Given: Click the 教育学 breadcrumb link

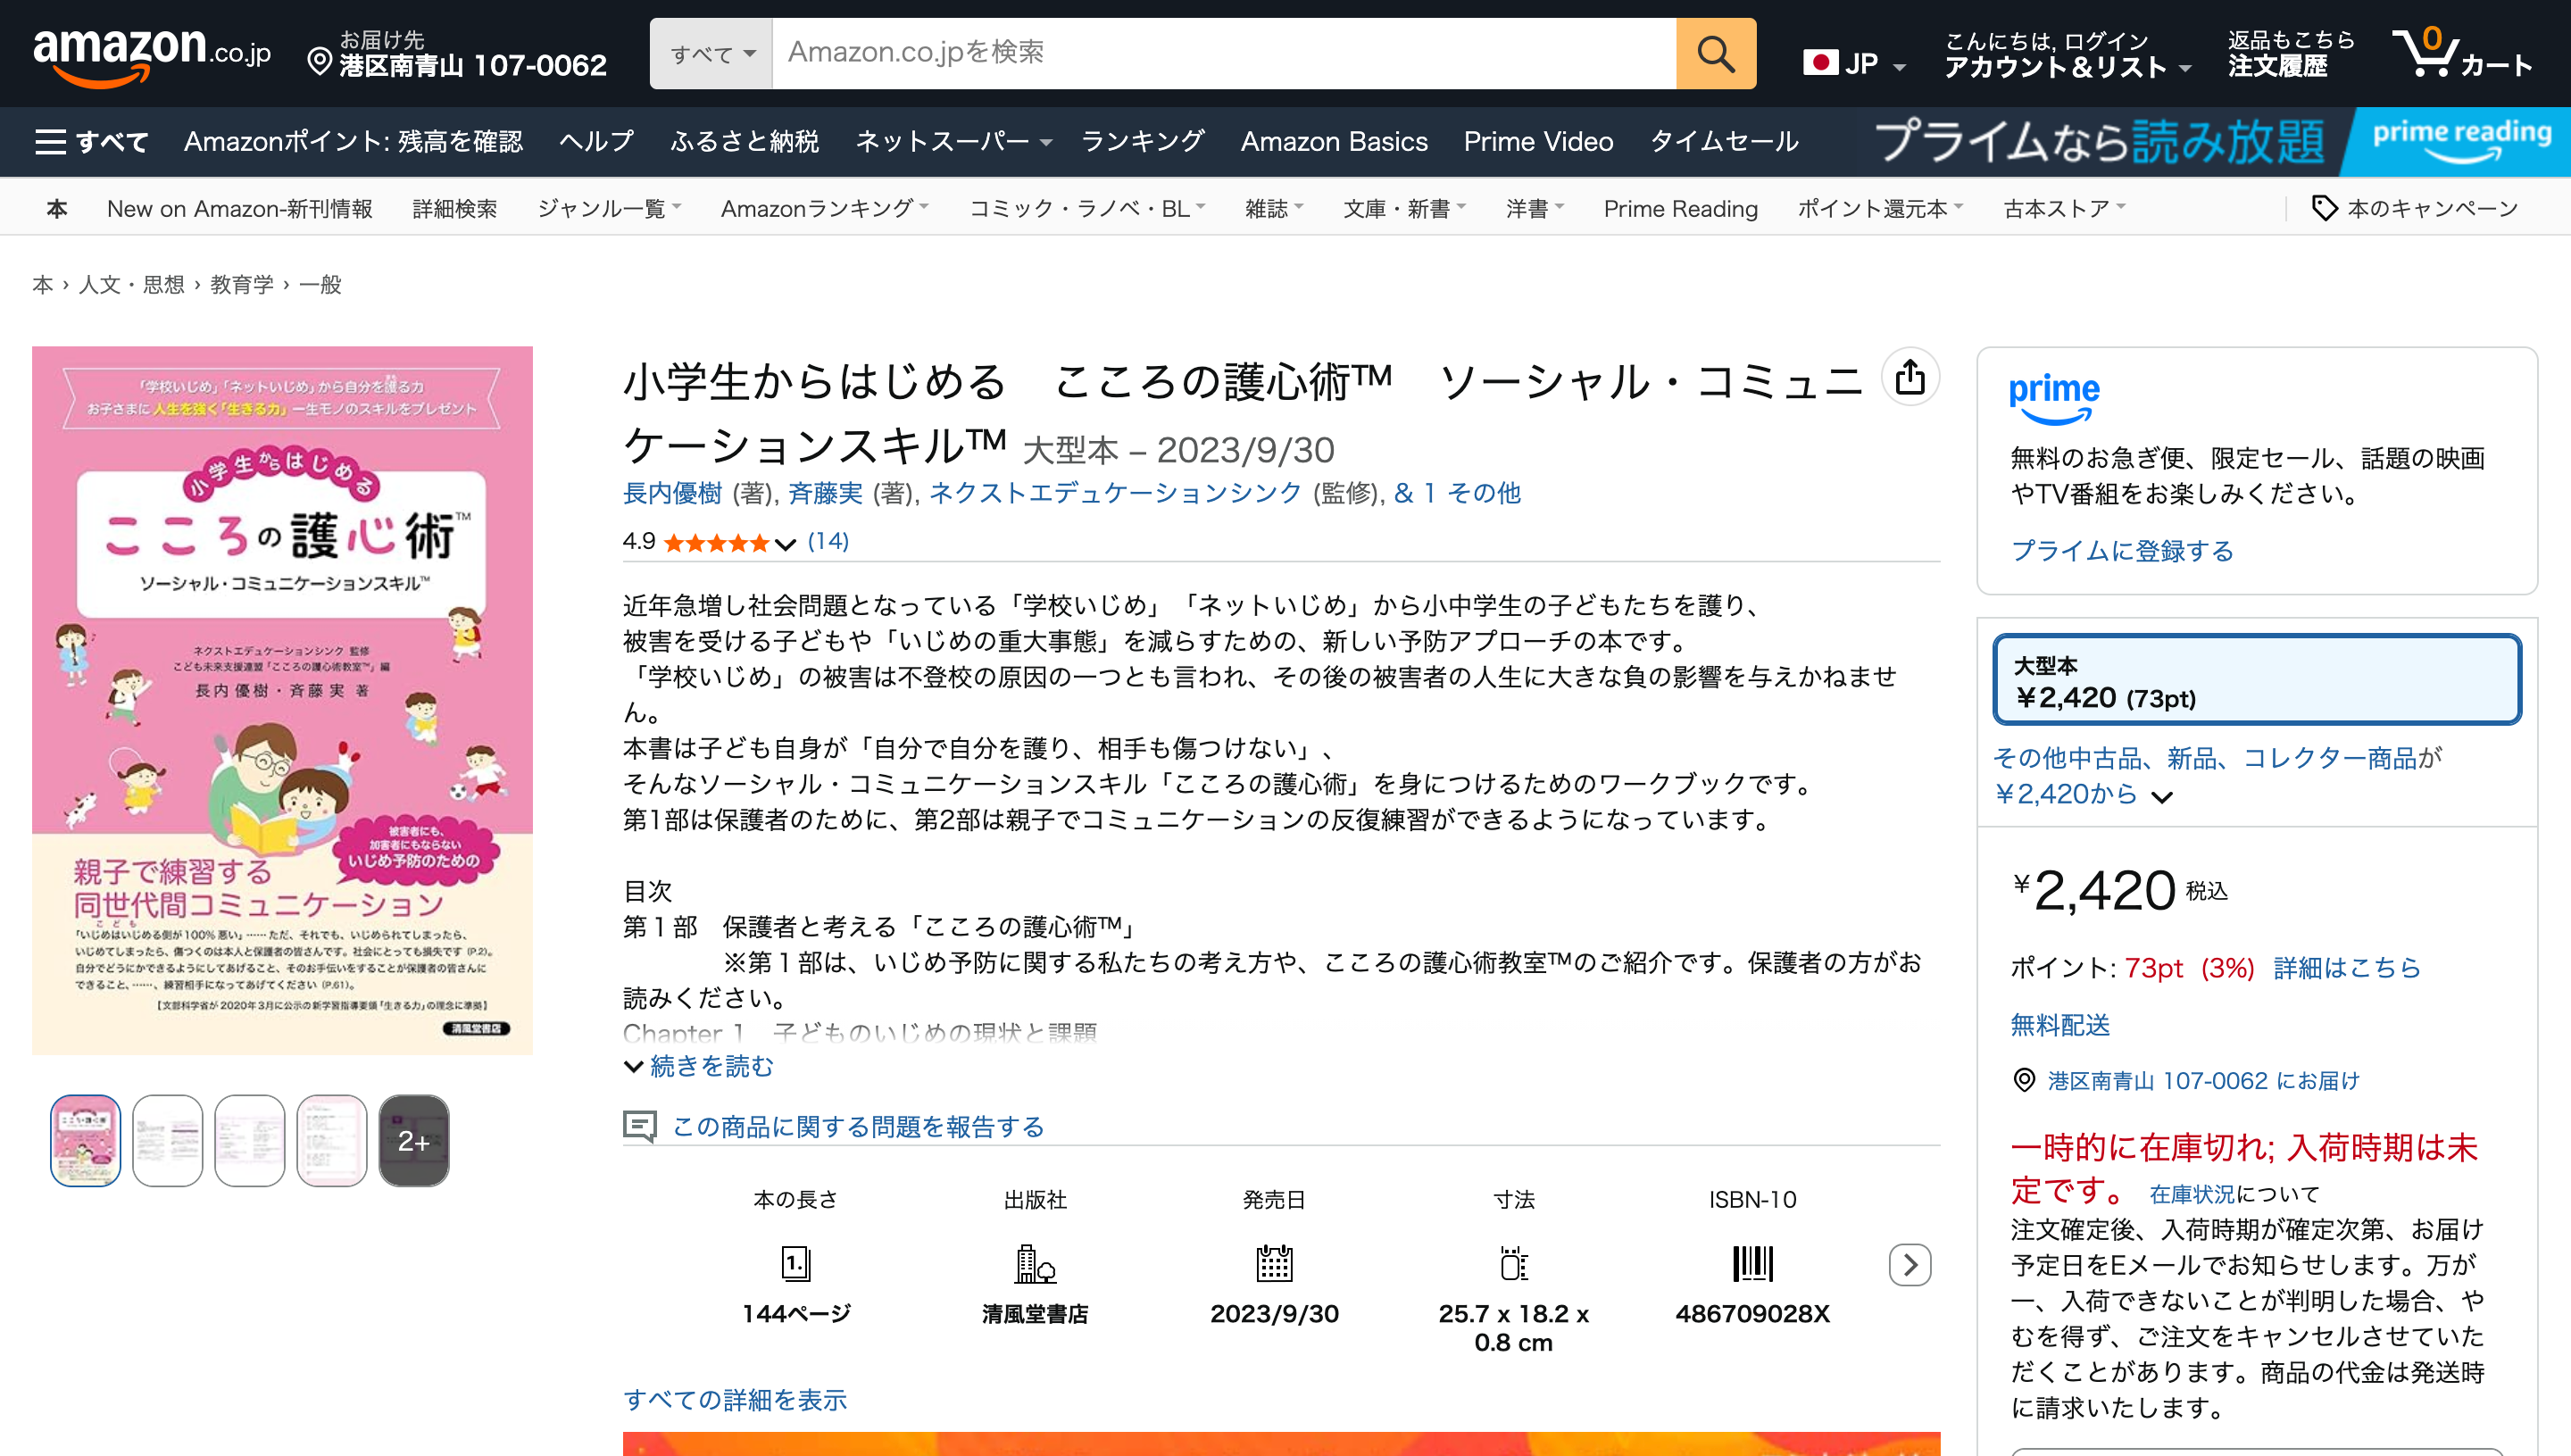Looking at the screenshot, I should click(241, 284).
